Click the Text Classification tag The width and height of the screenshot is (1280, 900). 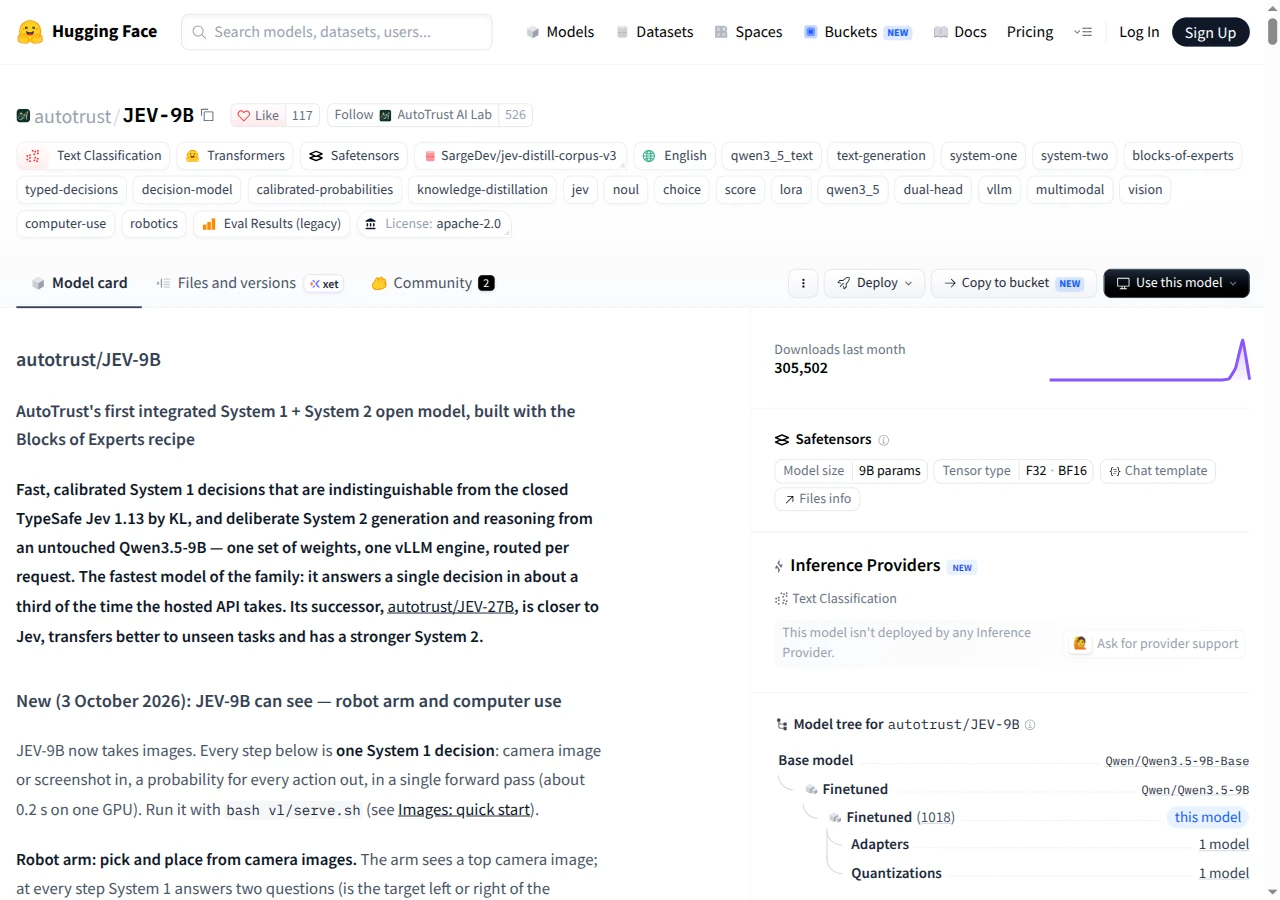click(x=93, y=156)
